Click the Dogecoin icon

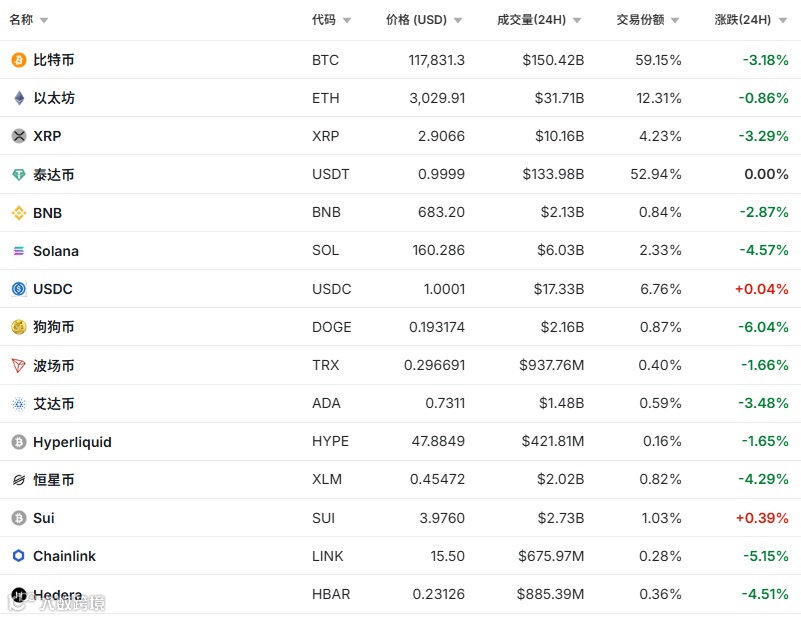pos(18,327)
